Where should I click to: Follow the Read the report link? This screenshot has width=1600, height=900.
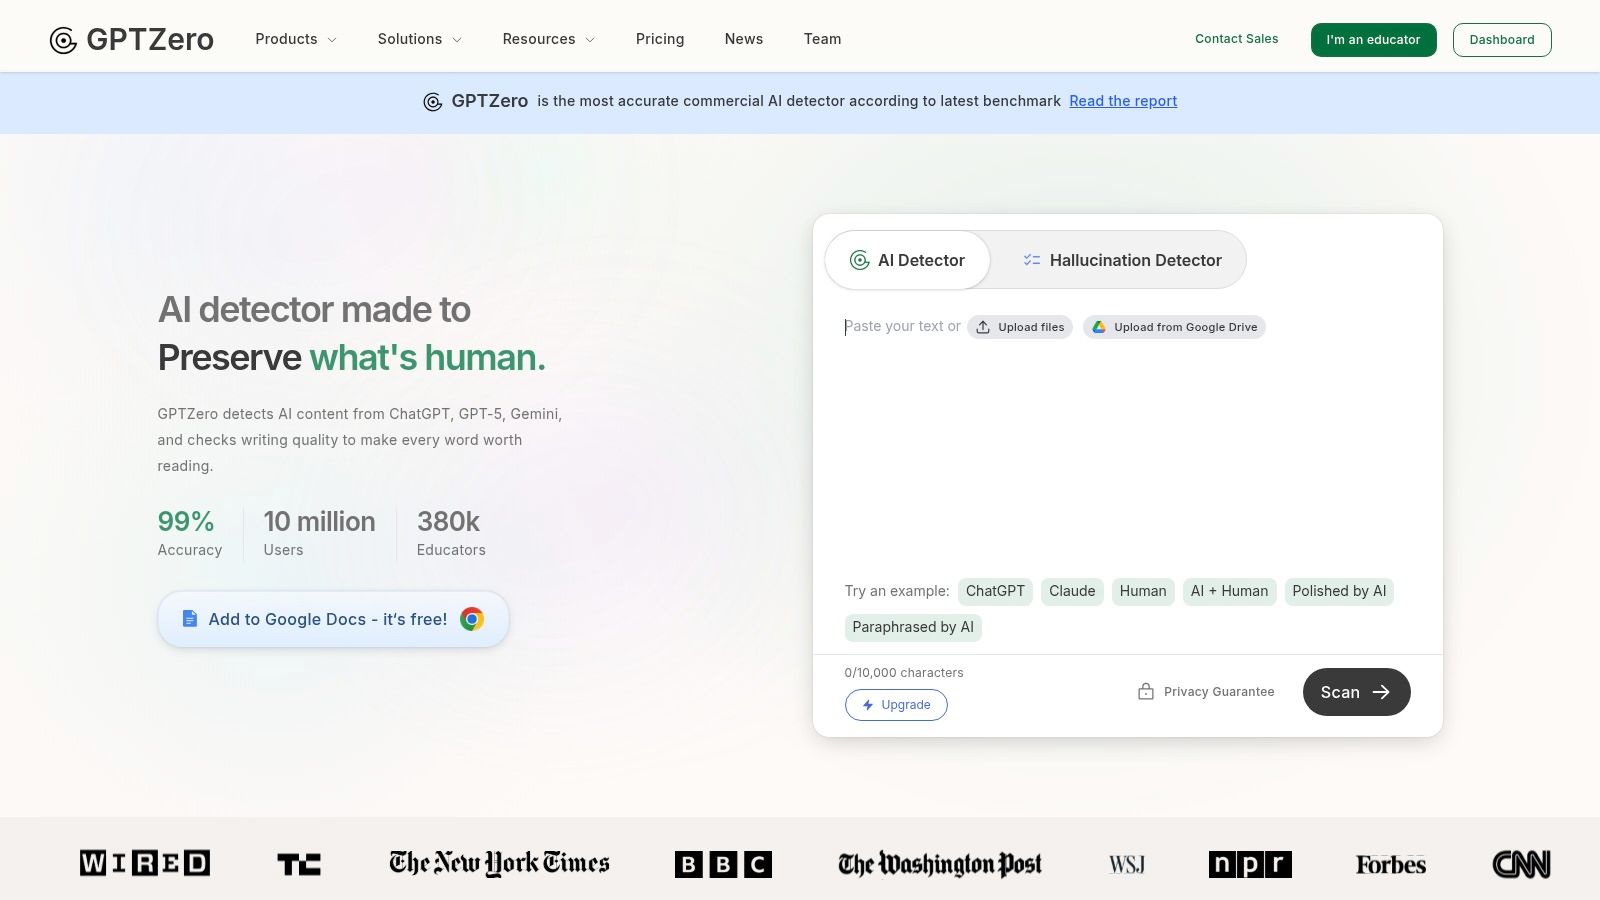(x=1123, y=101)
